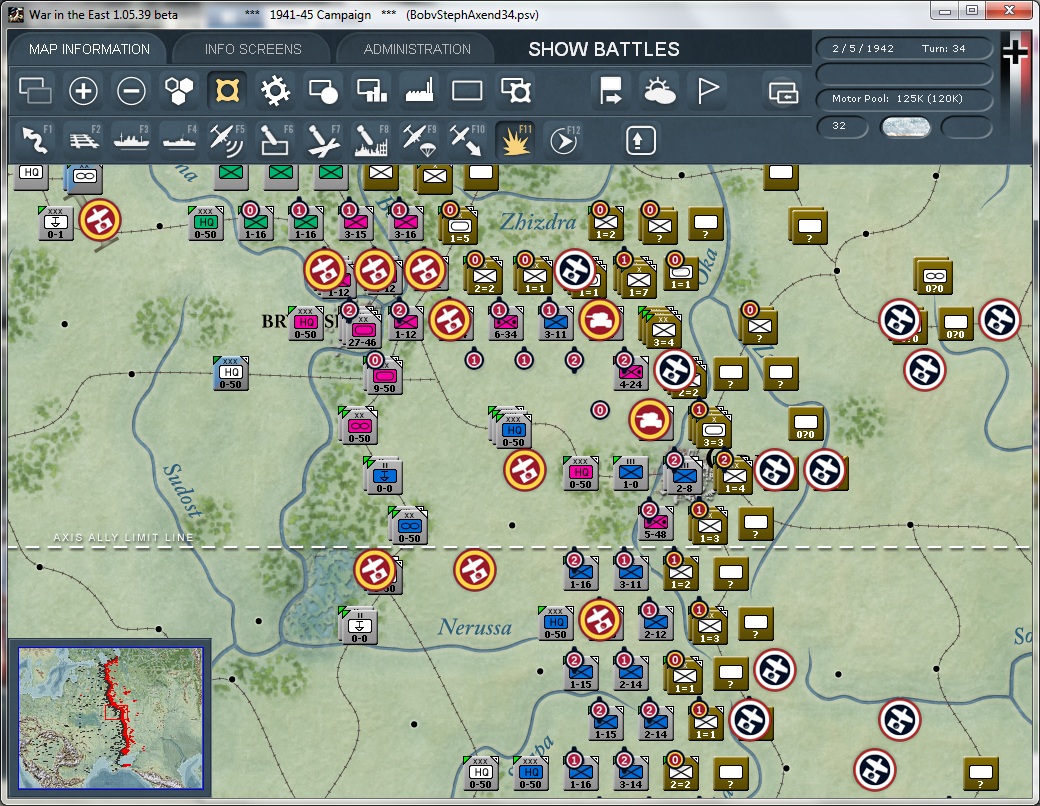
Task: Select F5 air recon mode
Action: [227, 140]
